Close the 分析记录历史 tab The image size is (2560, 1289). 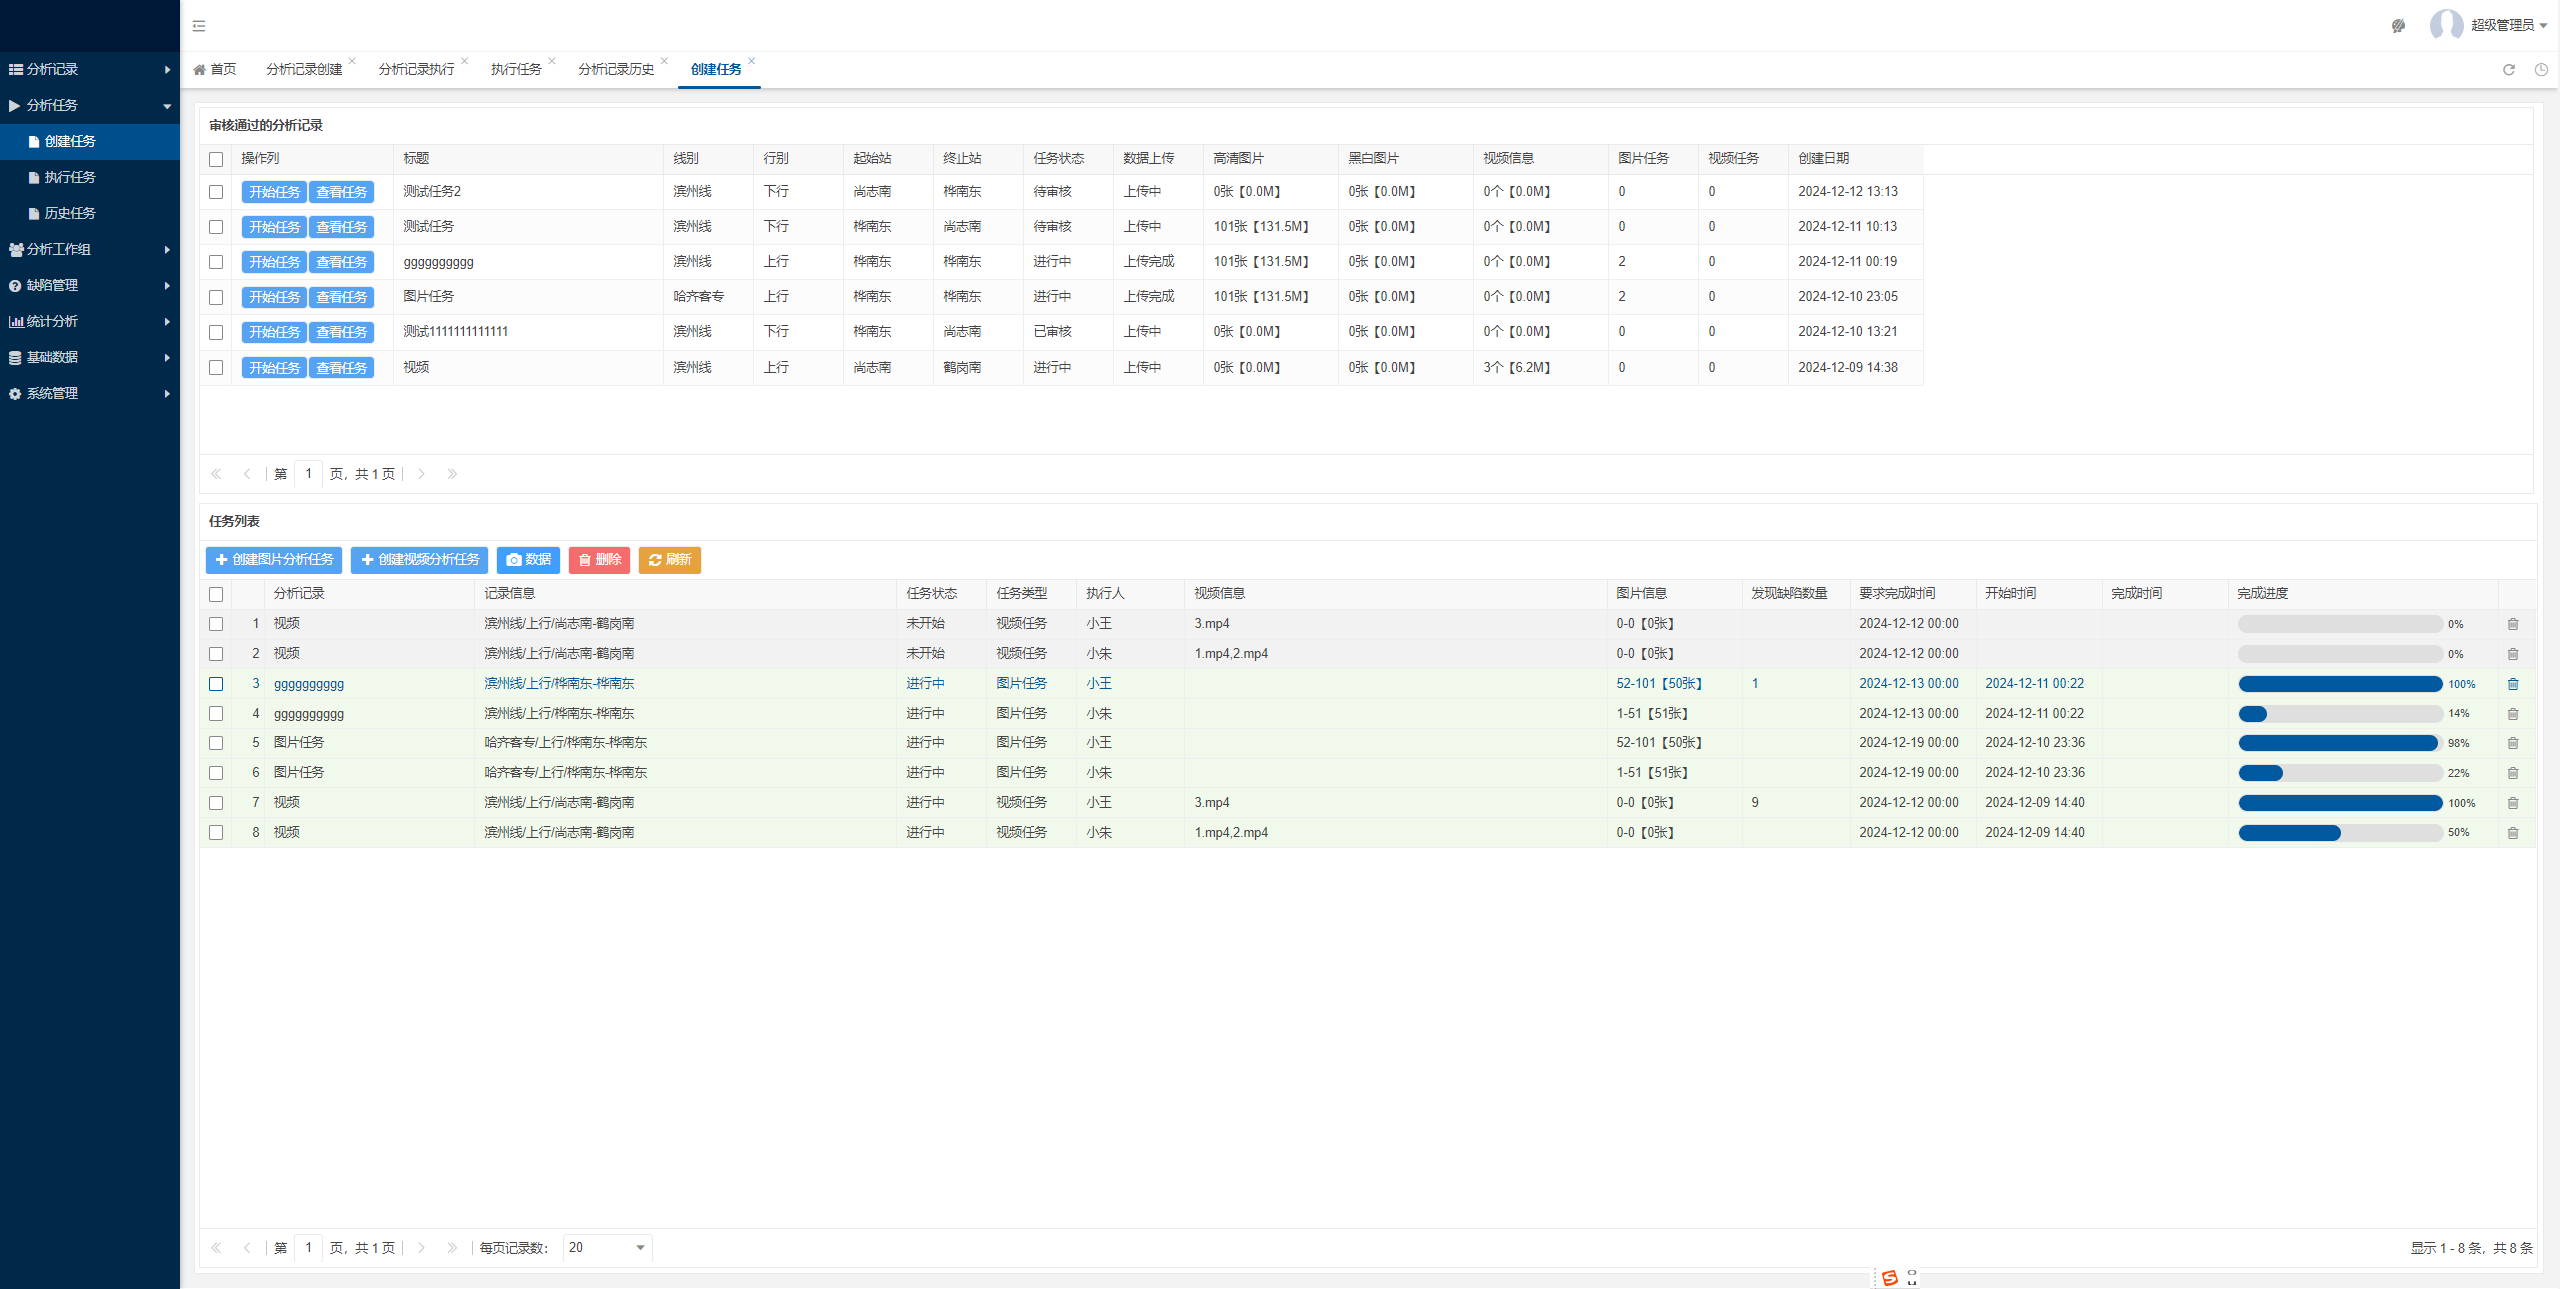[664, 61]
